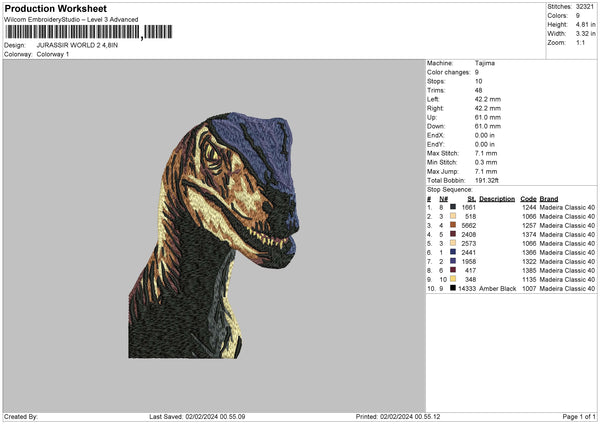Select swatch in stop 5 row with 2573 stitches
Screen dimensions: 600x424
click(453, 243)
